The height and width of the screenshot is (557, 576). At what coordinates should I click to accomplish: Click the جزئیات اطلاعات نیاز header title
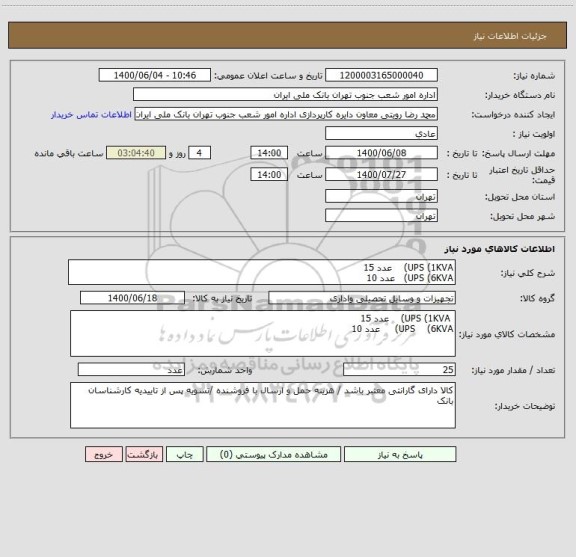point(510,36)
